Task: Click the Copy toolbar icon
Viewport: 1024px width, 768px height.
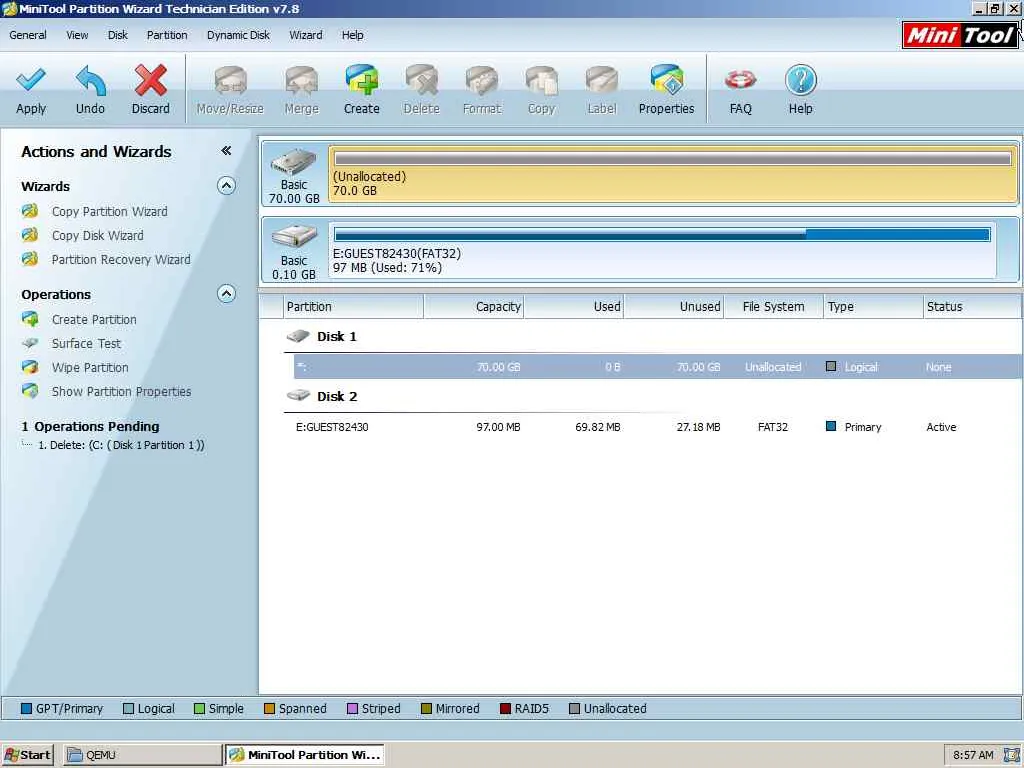Action: click(541, 81)
